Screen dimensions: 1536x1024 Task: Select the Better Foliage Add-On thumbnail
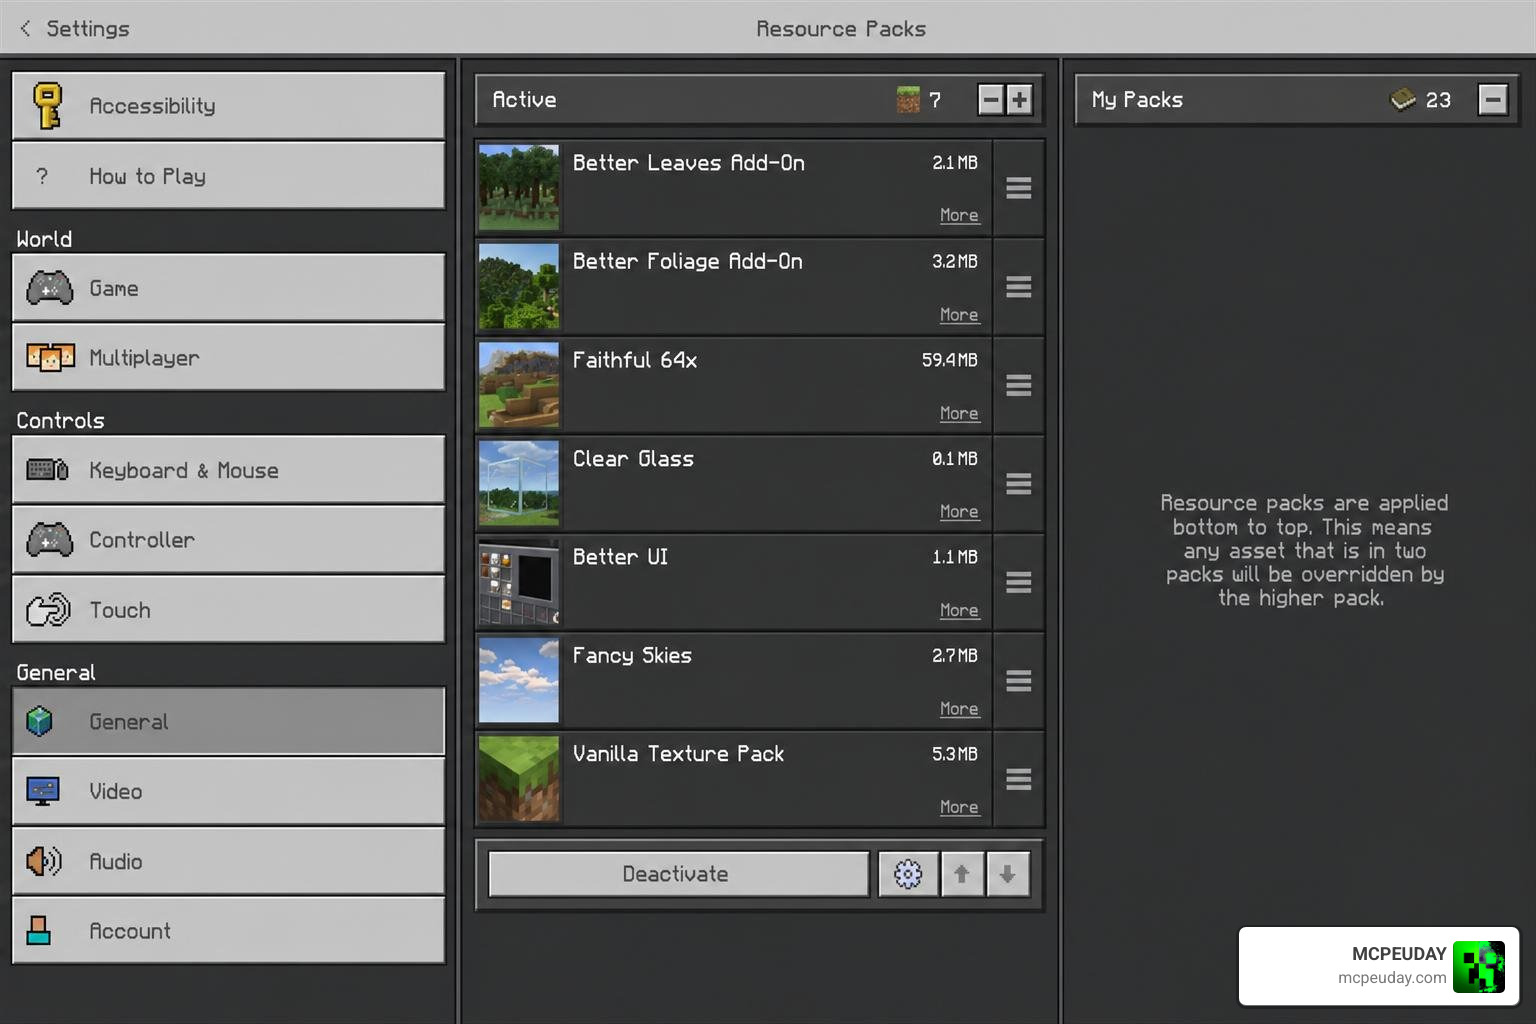tap(519, 287)
